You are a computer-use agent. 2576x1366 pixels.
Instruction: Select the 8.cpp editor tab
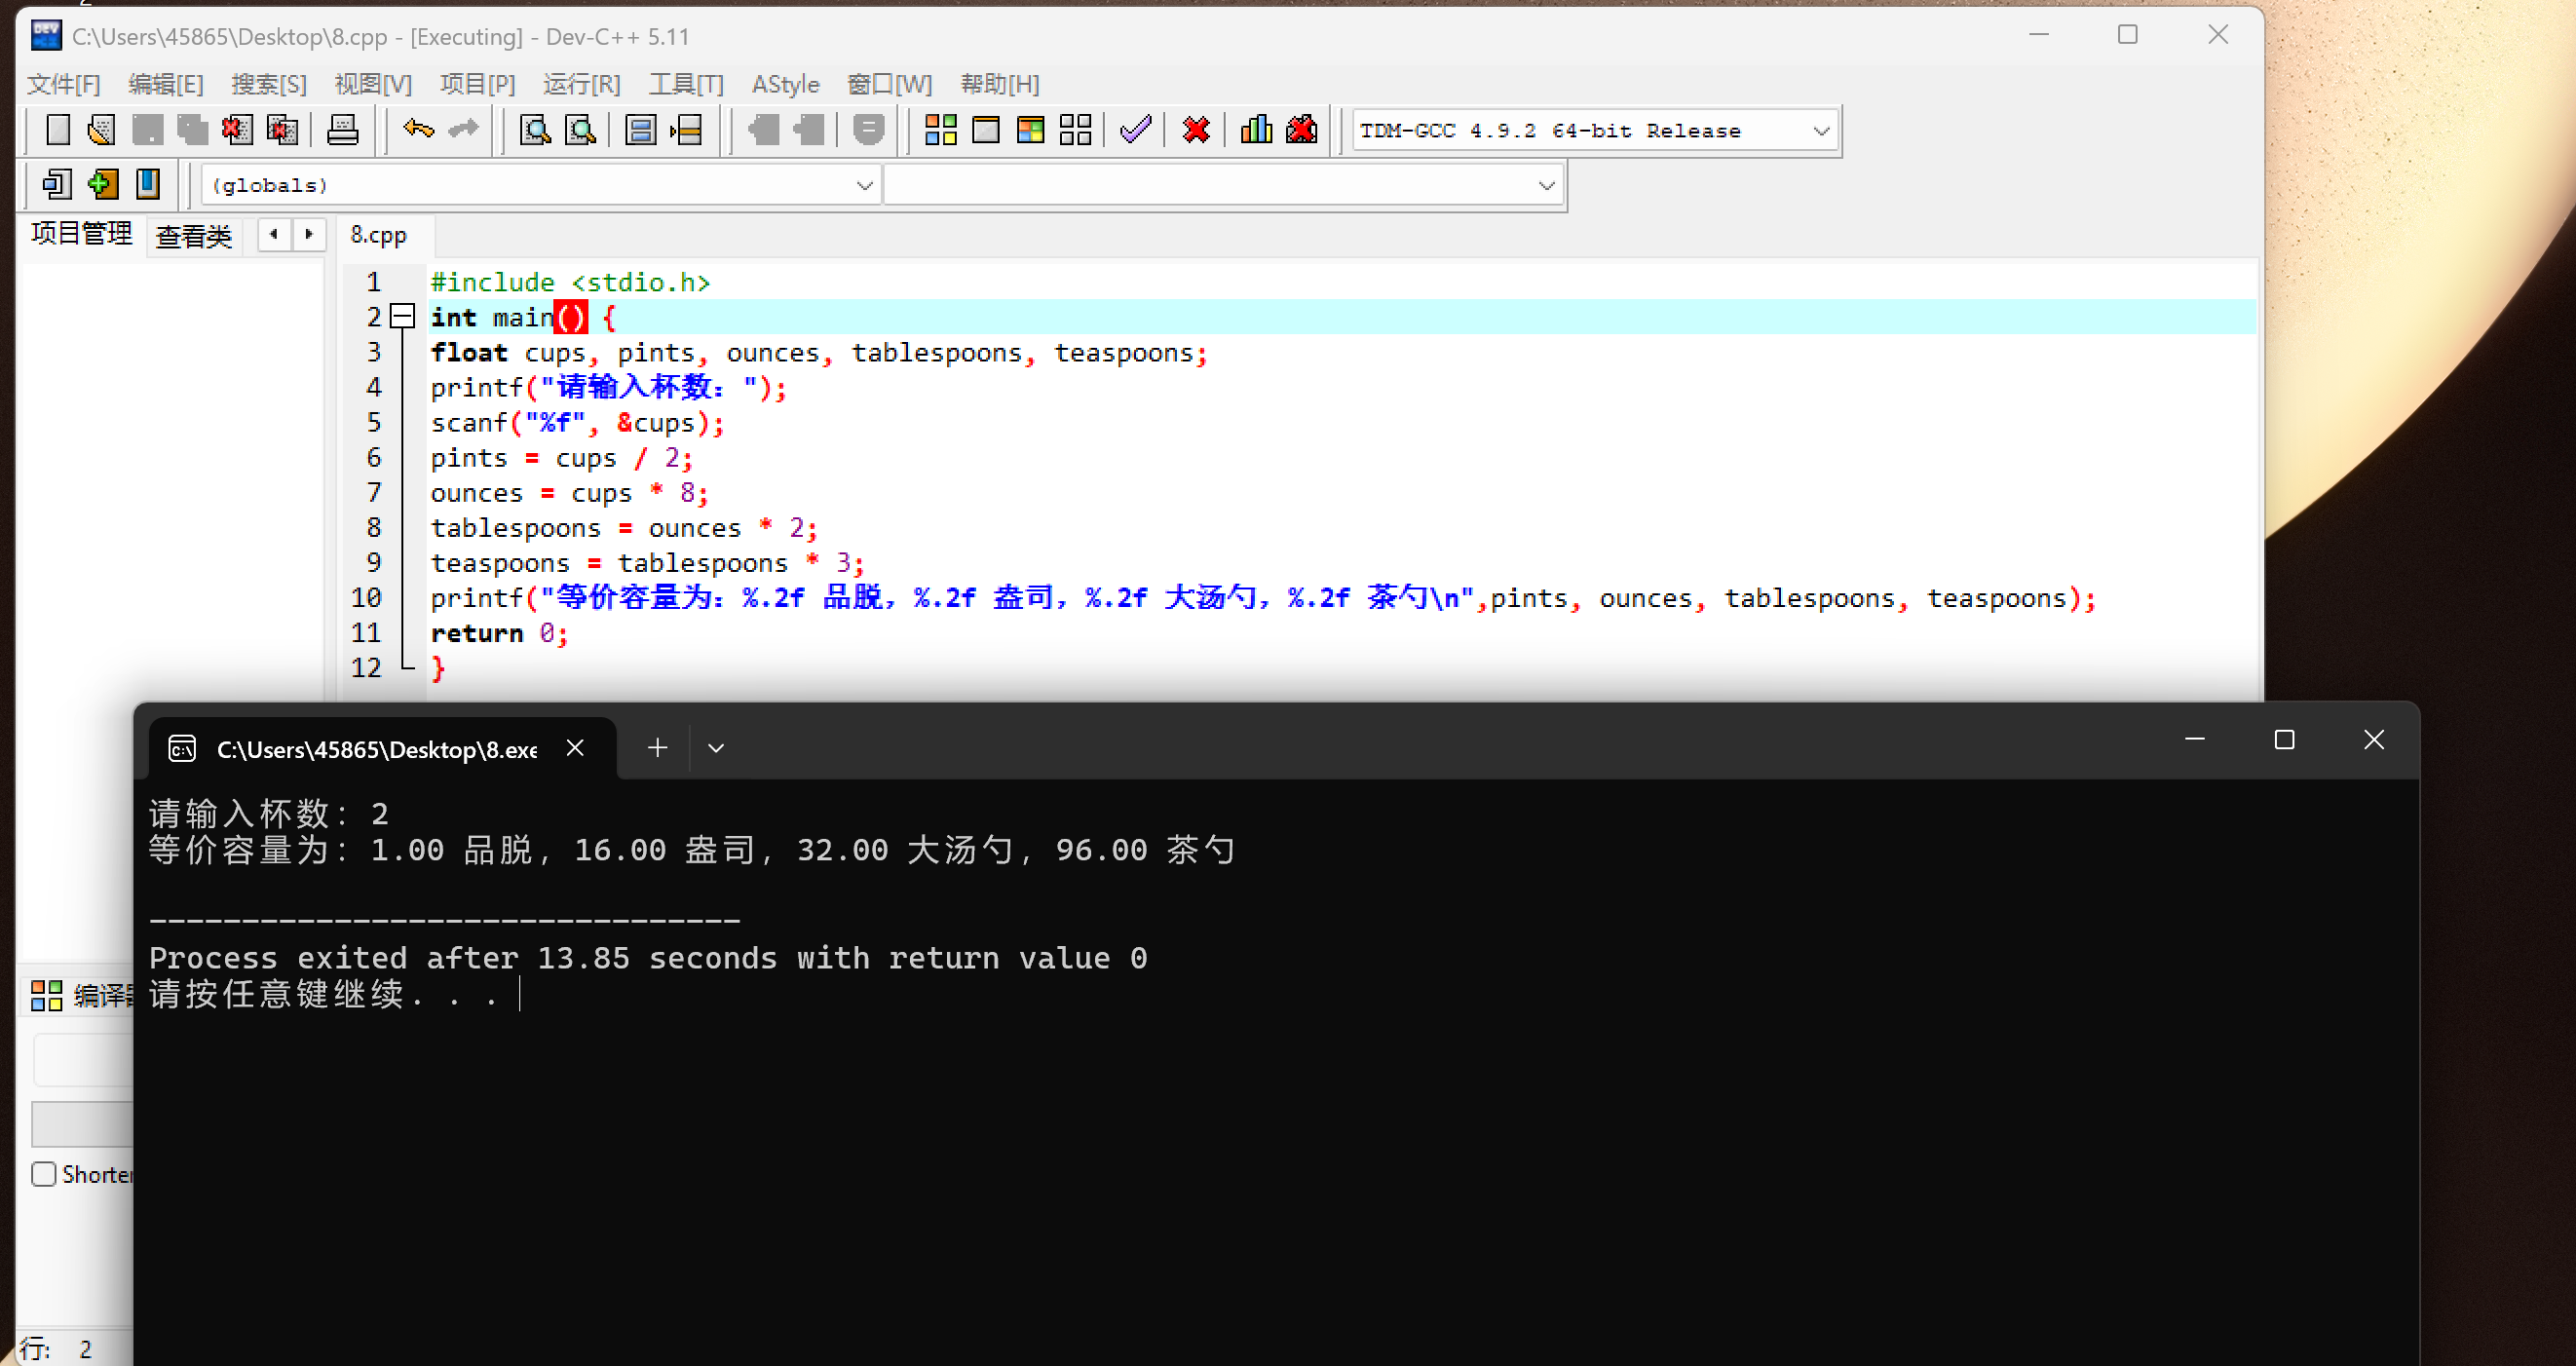(378, 235)
